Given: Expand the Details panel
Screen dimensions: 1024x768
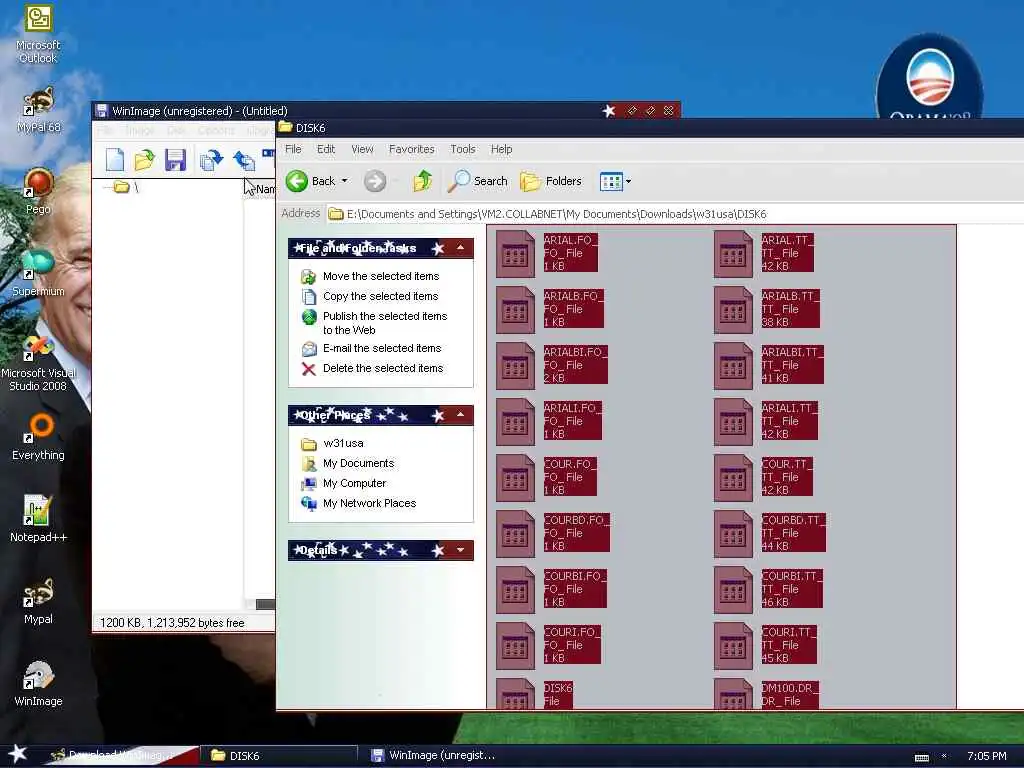Looking at the screenshot, I should point(460,550).
